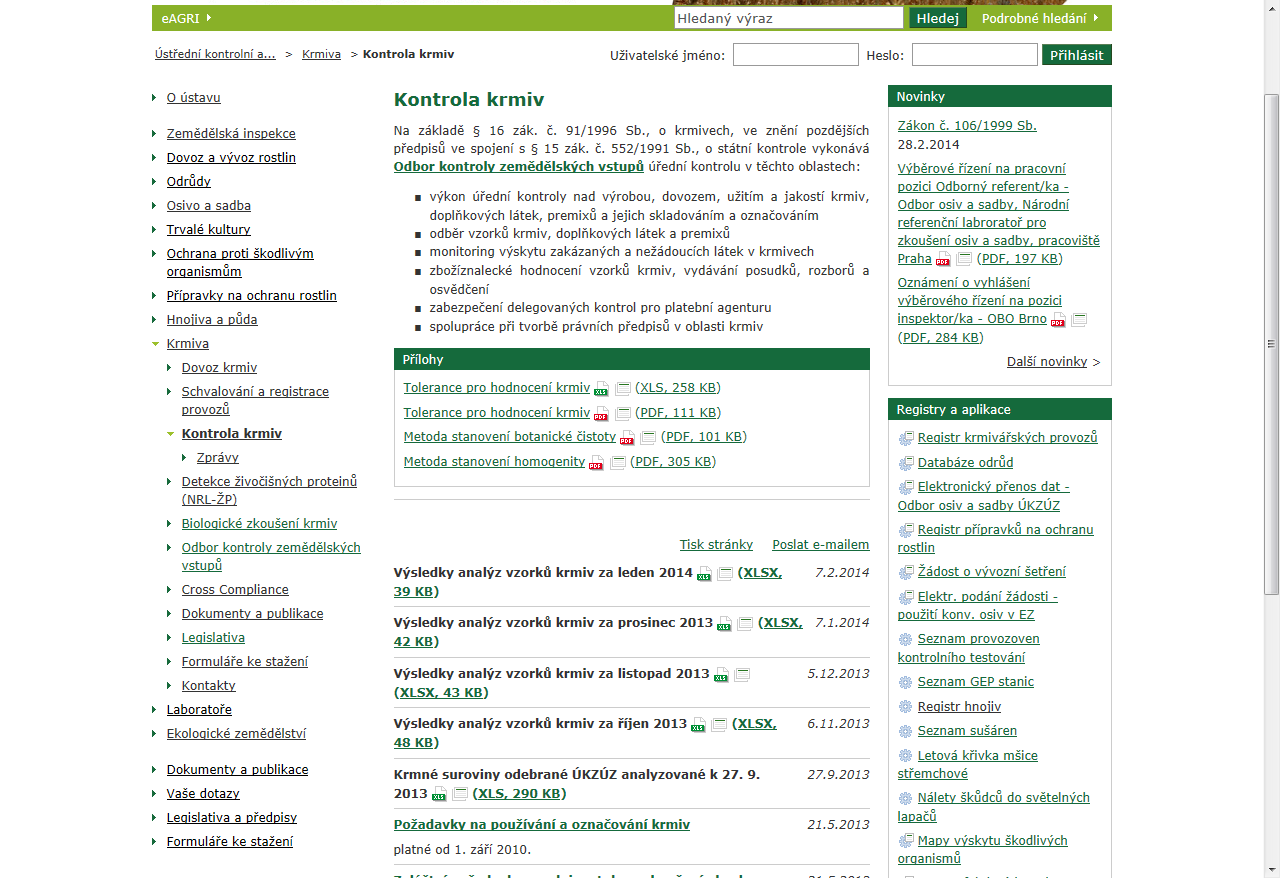Click the Přihlásit login button

click(x=1077, y=55)
